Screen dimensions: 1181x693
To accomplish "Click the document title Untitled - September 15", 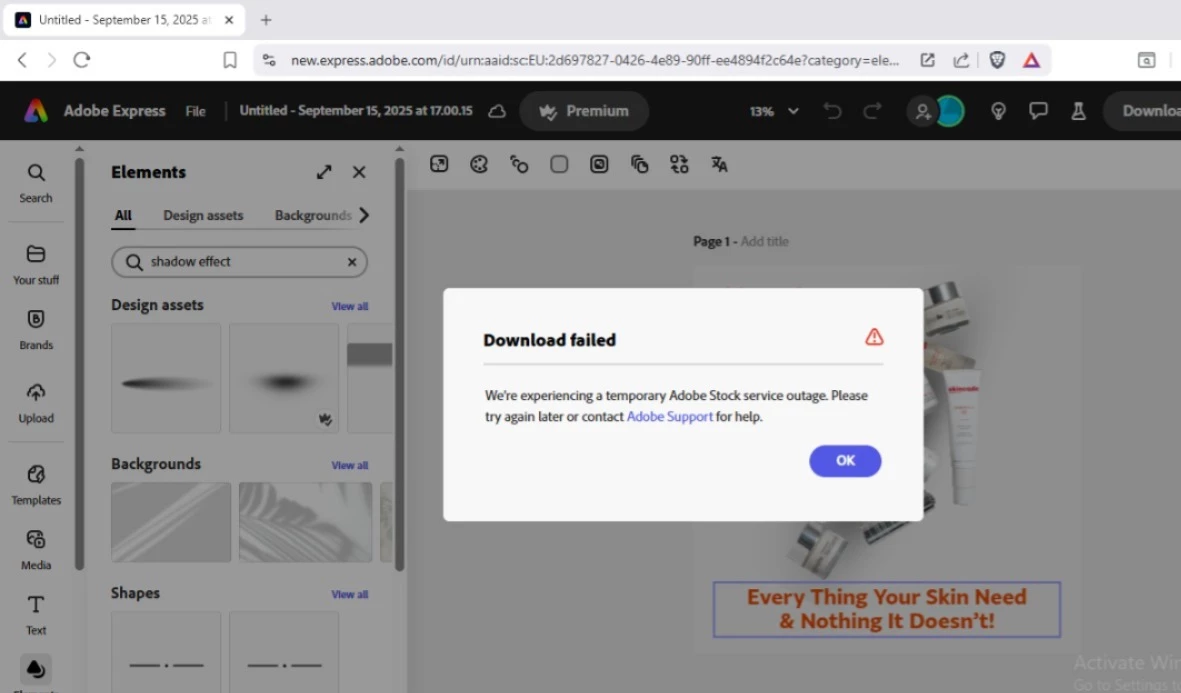I will coord(356,110).
